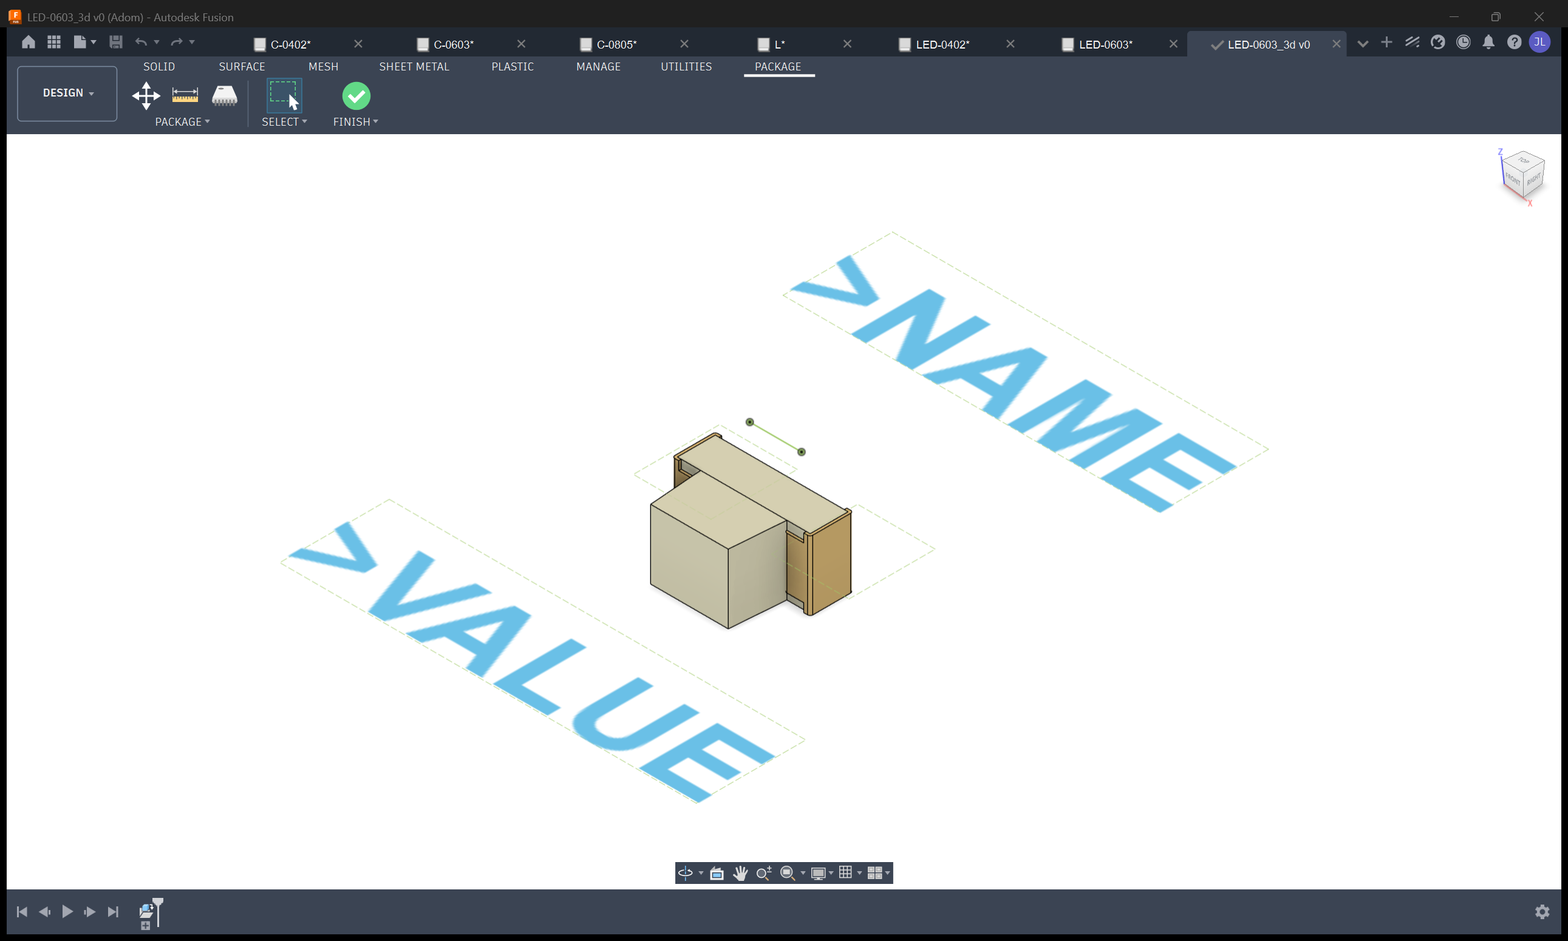The image size is (1568, 941).
Task: Activate the Pan hand tool
Action: 740,873
